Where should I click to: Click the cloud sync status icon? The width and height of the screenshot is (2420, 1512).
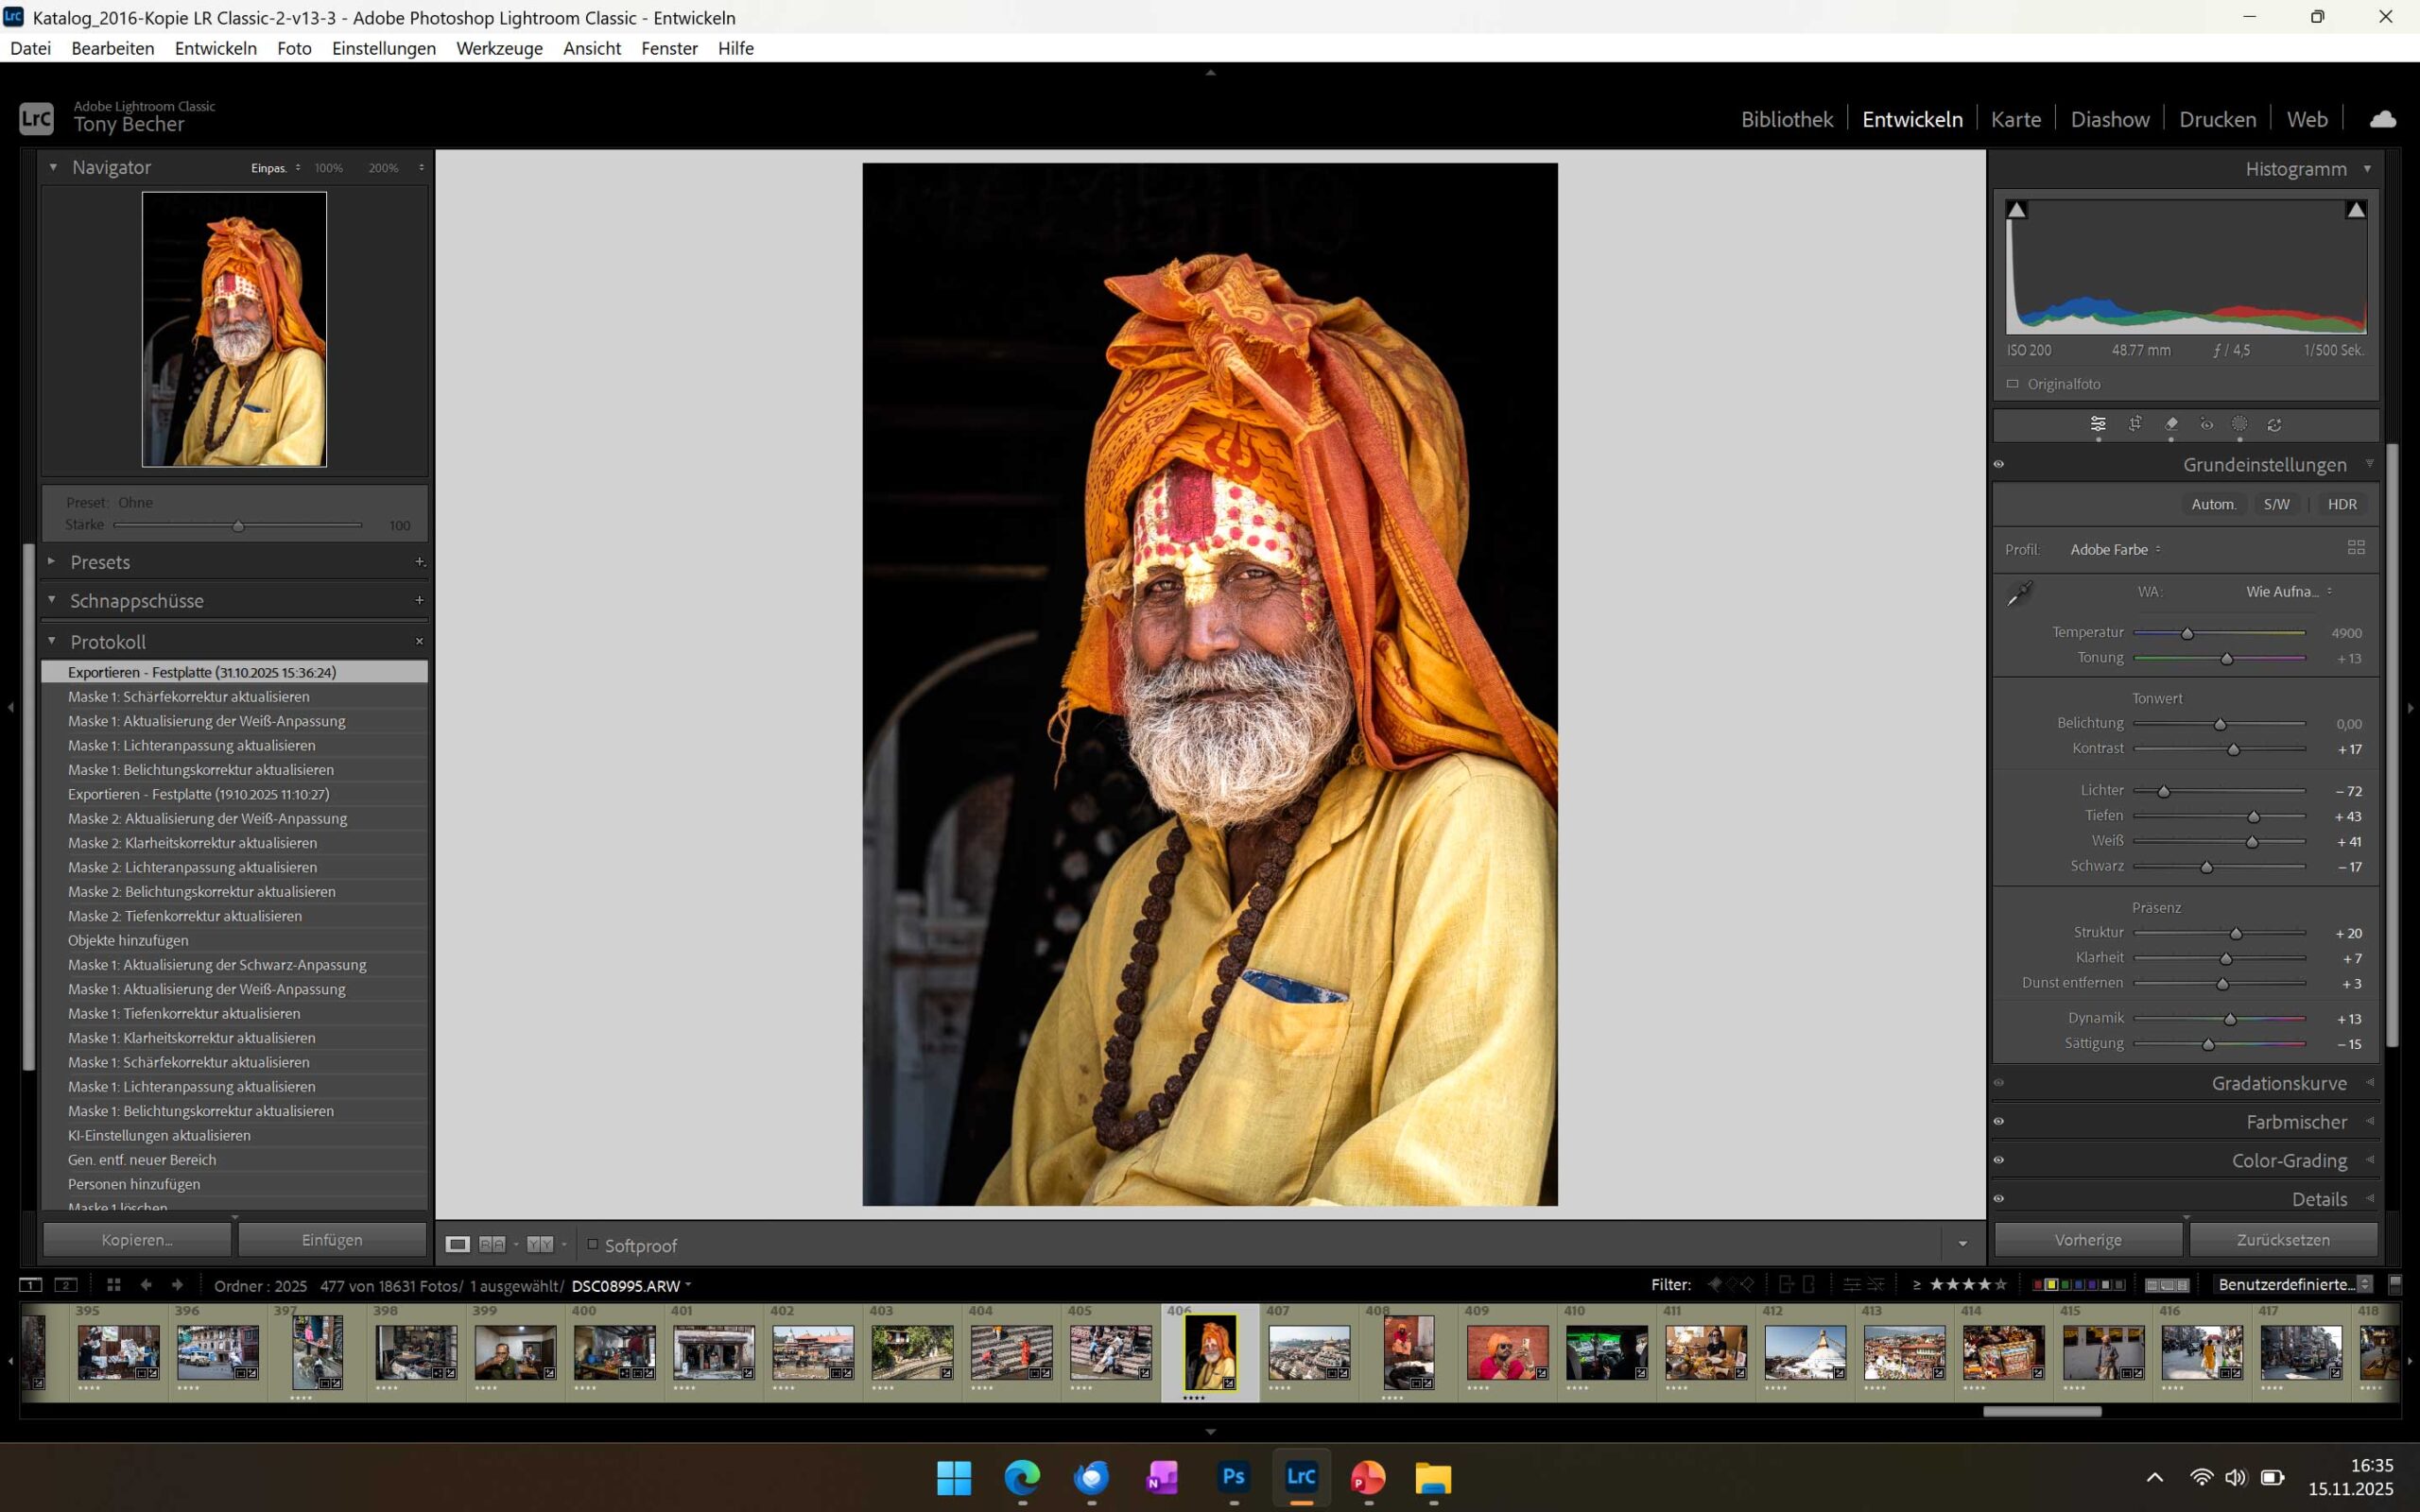click(x=2382, y=120)
